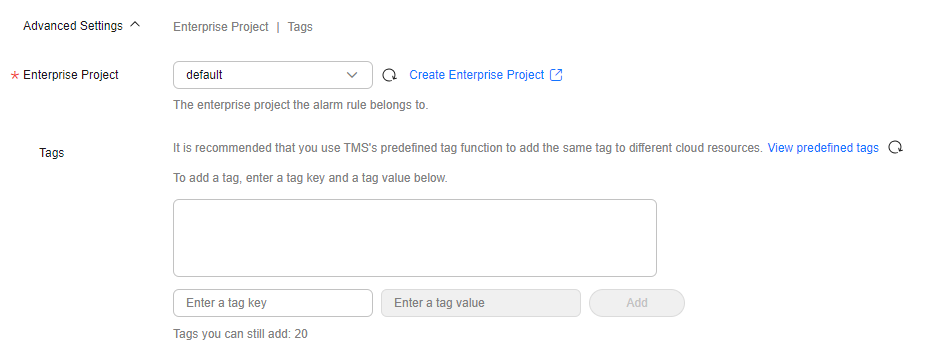Collapse the Advanced Settings chevron
Screen dimensions: 933x360
135,25
